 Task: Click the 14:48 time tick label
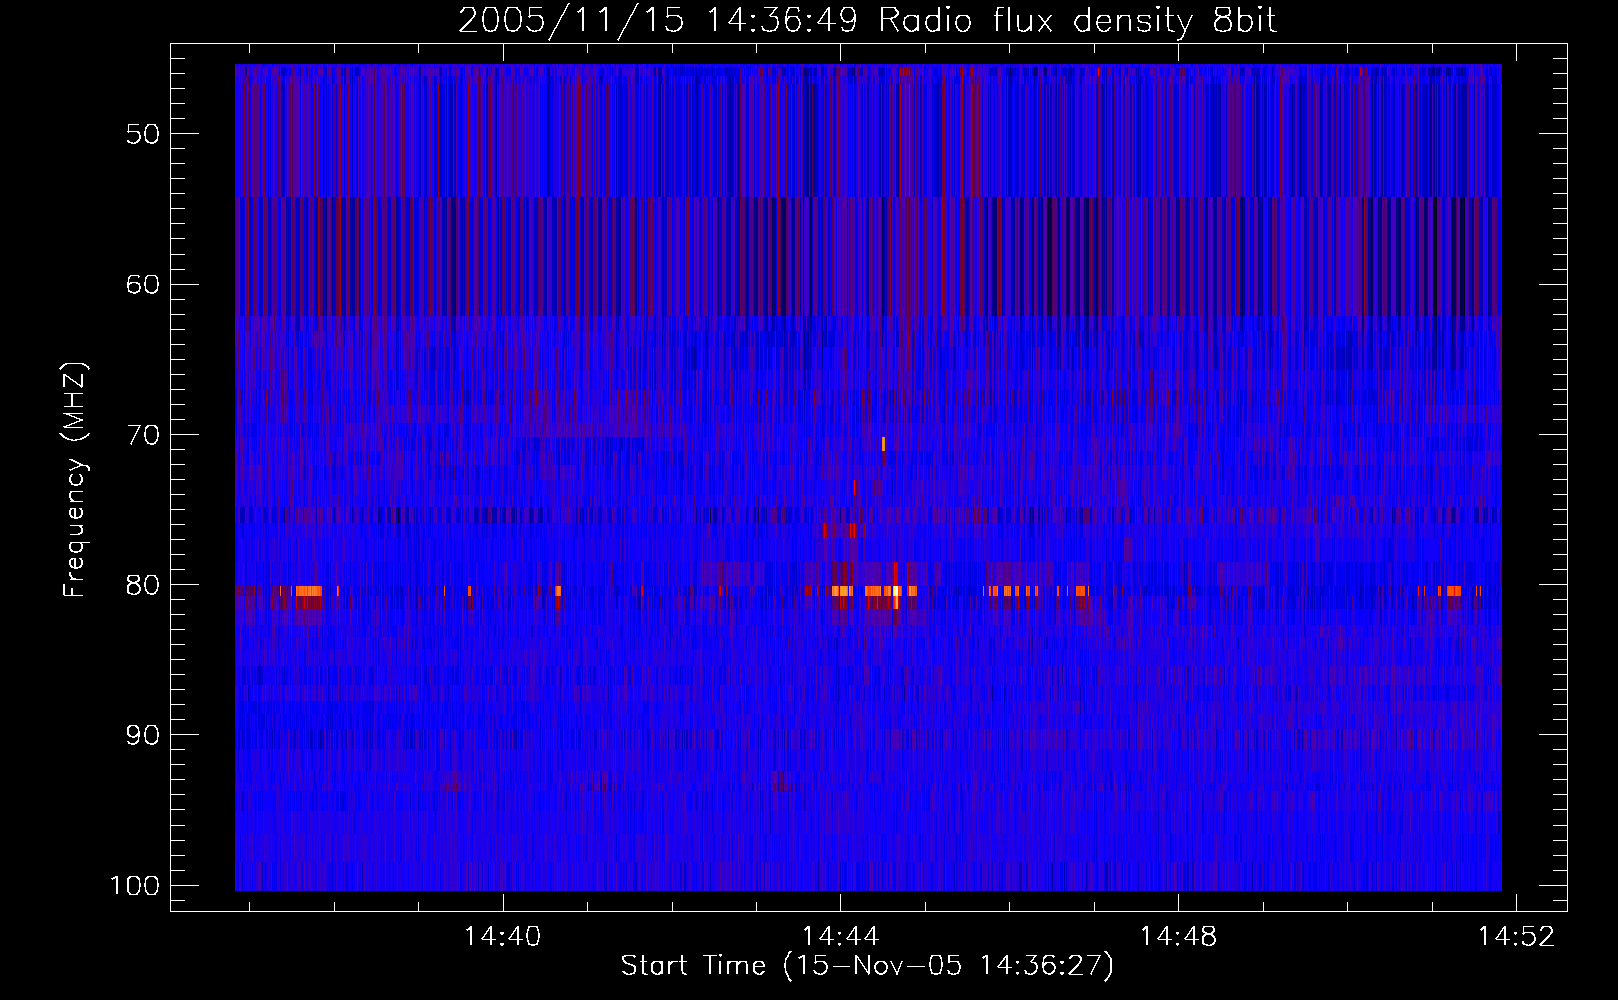[1179, 937]
